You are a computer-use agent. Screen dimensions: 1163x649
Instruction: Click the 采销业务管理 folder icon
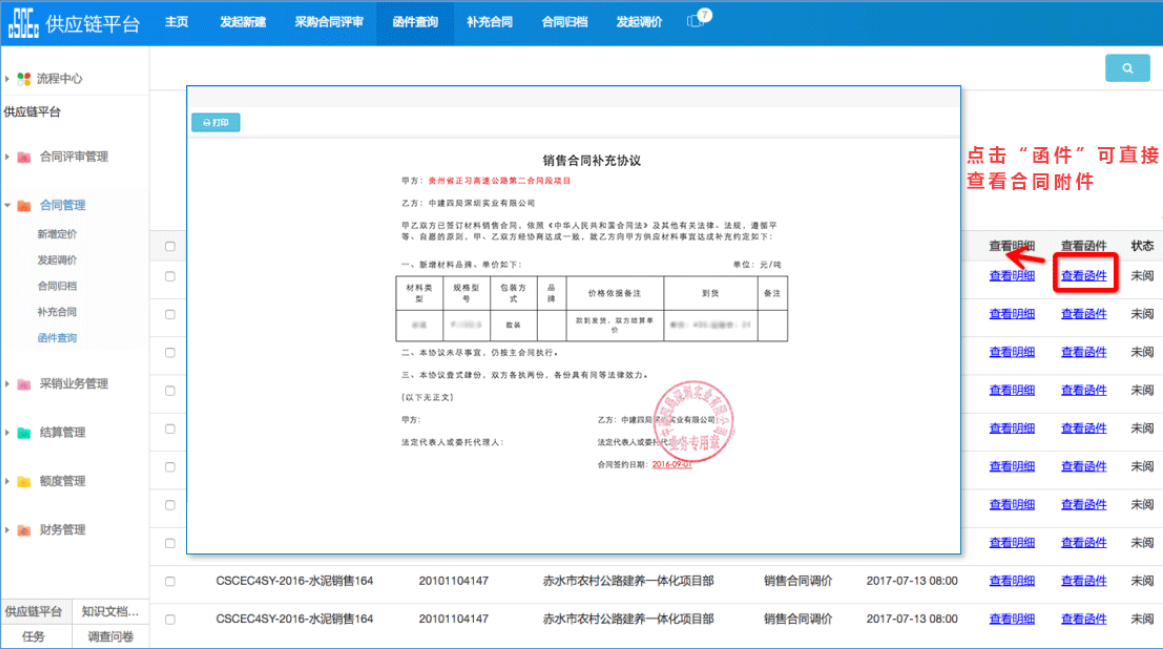pos(24,384)
